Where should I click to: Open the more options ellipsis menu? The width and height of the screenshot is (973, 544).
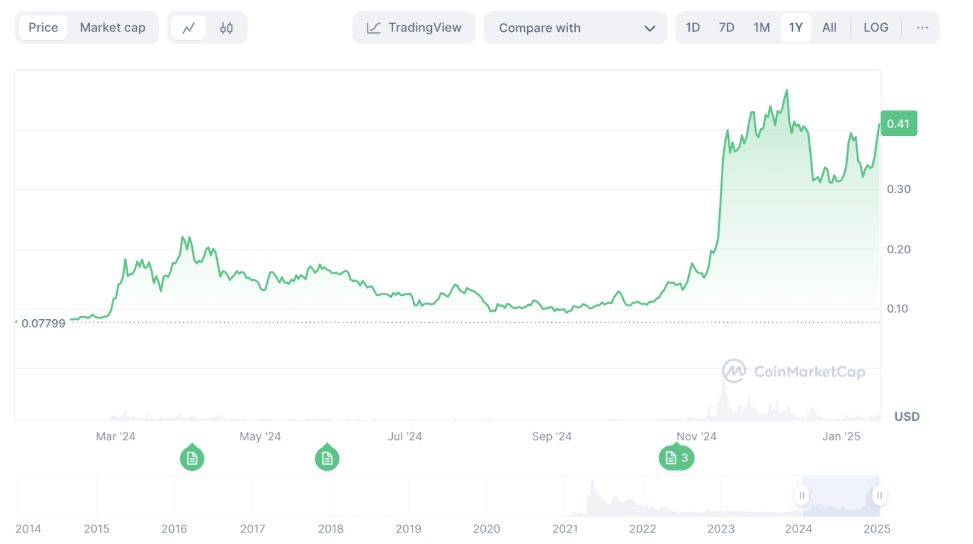coord(922,28)
